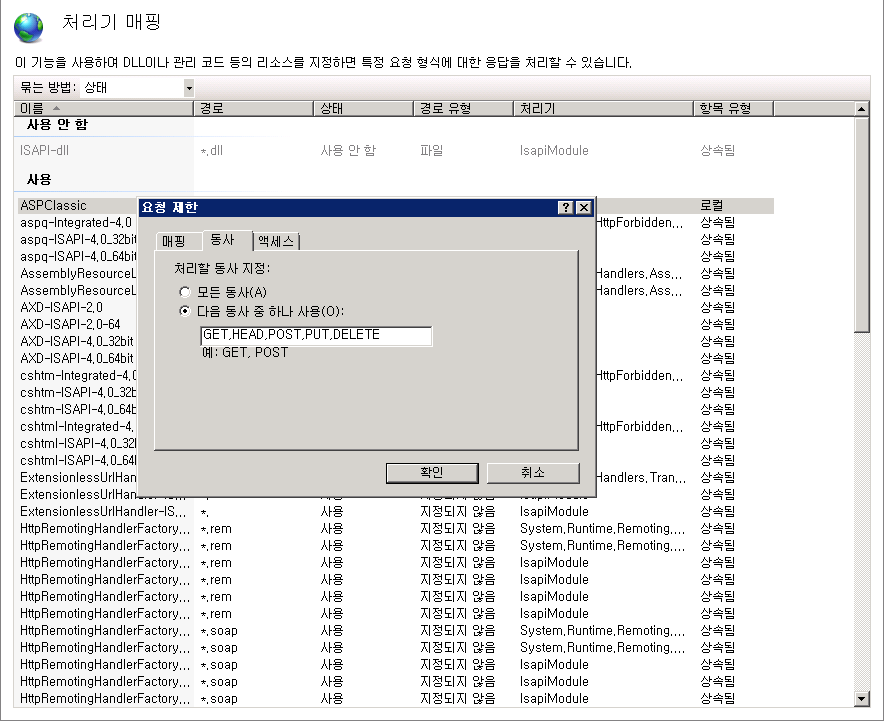Click the vertical scrollbar thumb
The width and height of the screenshot is (884, 721).
(861, 224)
